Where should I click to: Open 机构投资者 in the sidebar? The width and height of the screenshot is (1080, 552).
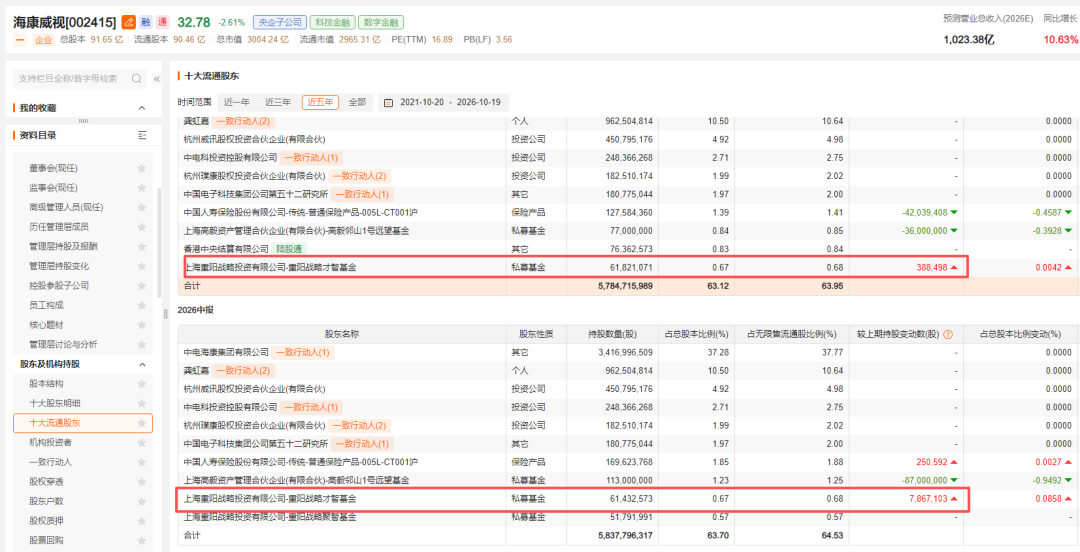[x=50, y=442]
